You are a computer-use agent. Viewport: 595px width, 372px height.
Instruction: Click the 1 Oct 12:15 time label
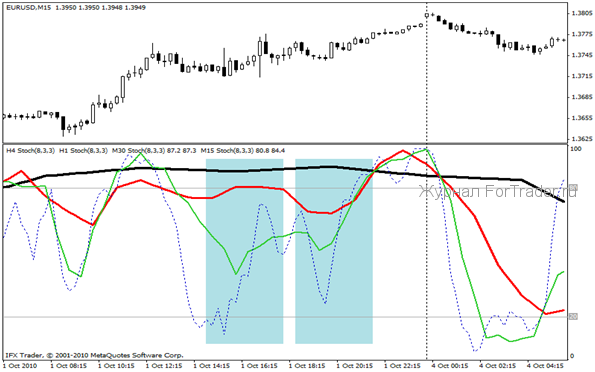tap(164, 366)
